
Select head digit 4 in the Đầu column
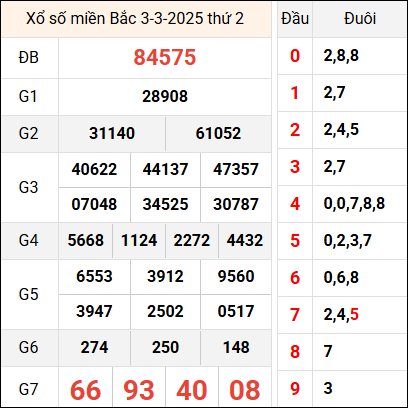[x=295, y=204]
